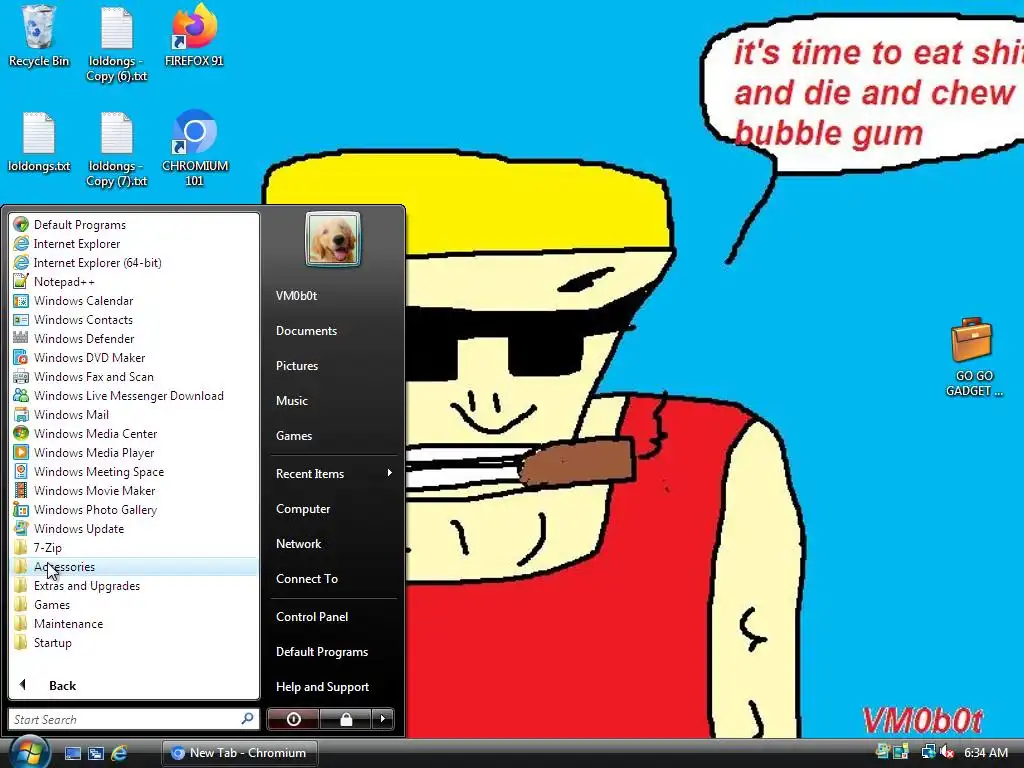Click the power button in Start menu
This screenshot has height=768, width=1024.
click(293, 719)
